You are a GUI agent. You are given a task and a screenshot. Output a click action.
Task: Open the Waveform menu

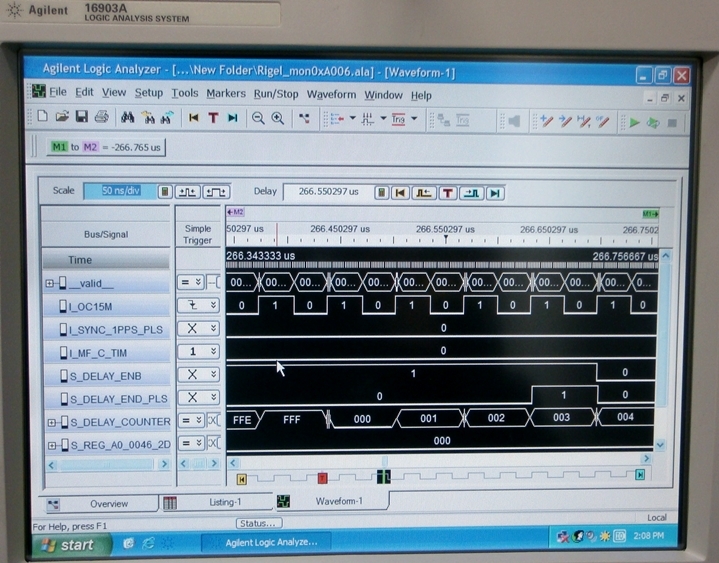tap(331, 94)
